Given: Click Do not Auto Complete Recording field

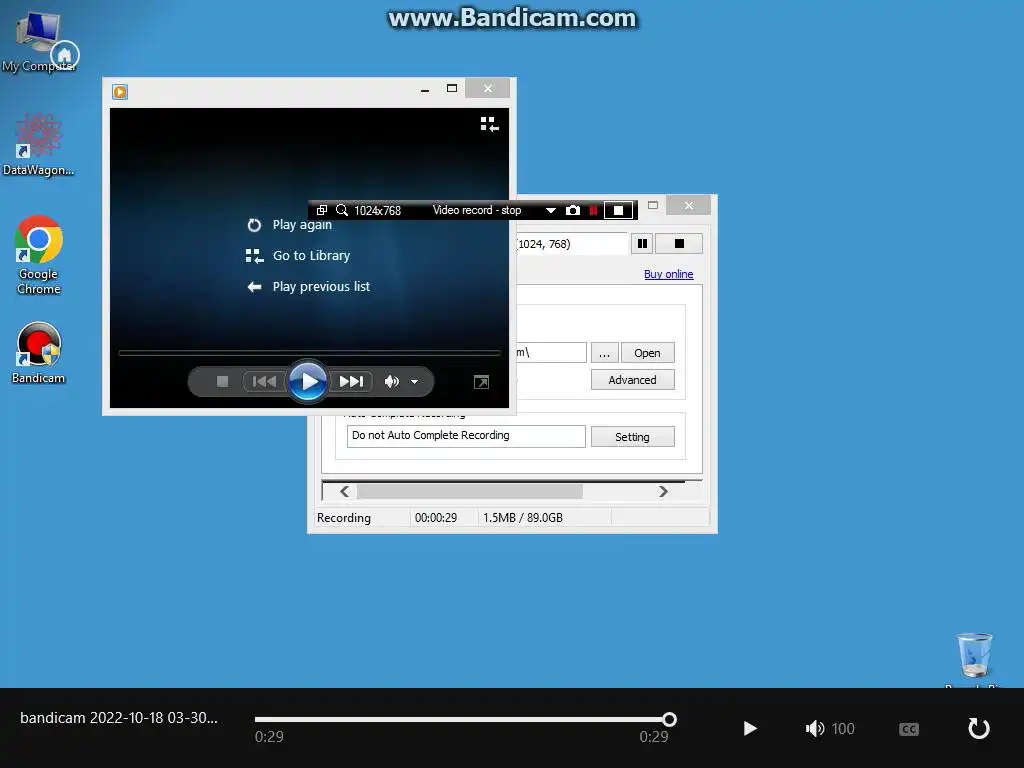Looking at the screenshot, I should 466,436.
